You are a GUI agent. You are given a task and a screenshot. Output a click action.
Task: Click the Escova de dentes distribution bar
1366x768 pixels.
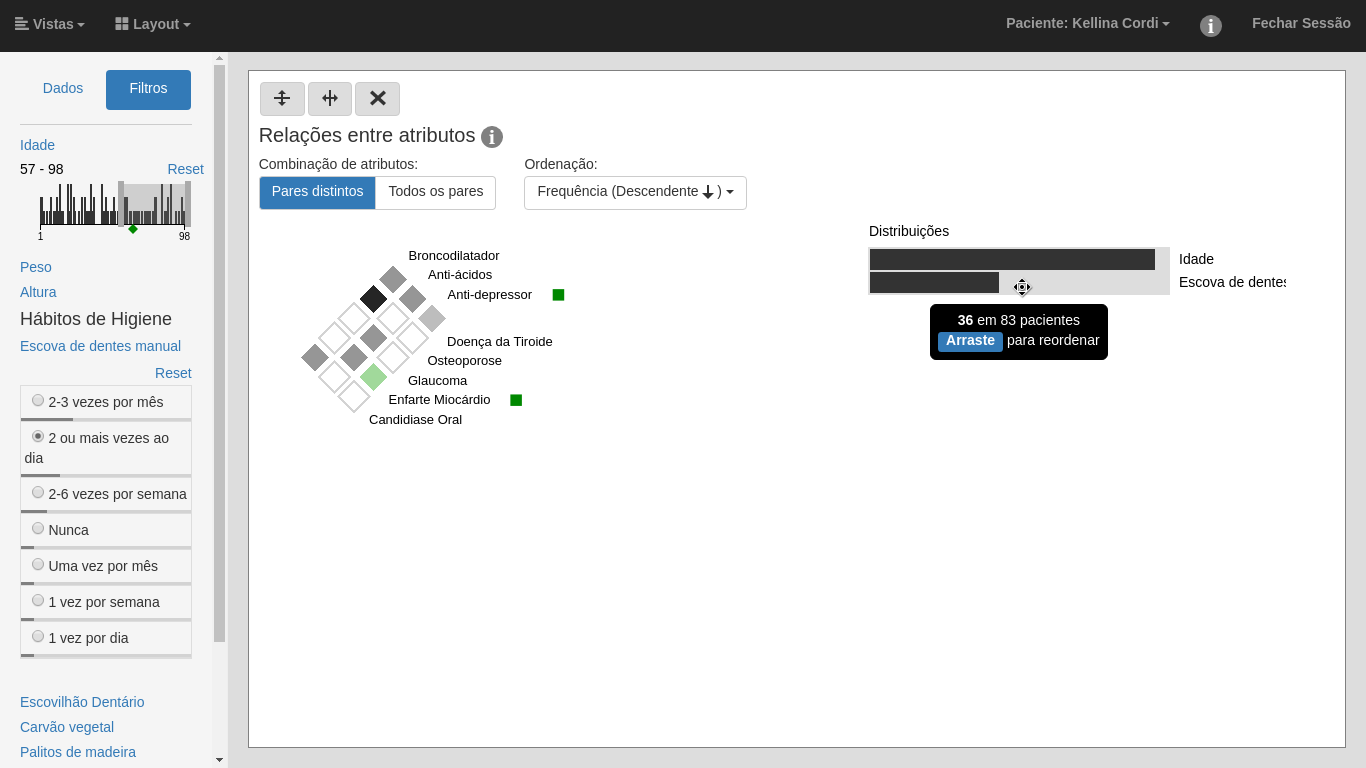(934, 282)
